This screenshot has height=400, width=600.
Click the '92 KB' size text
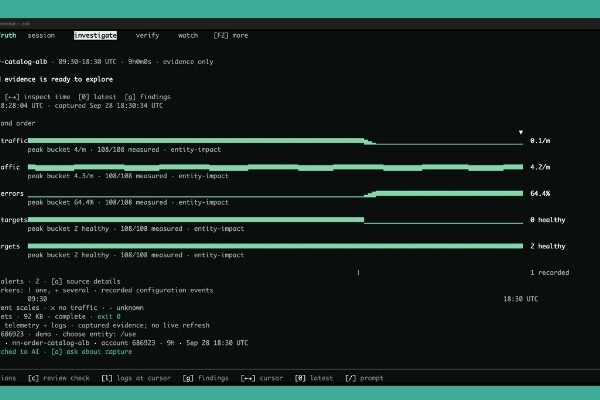(33, 317)
